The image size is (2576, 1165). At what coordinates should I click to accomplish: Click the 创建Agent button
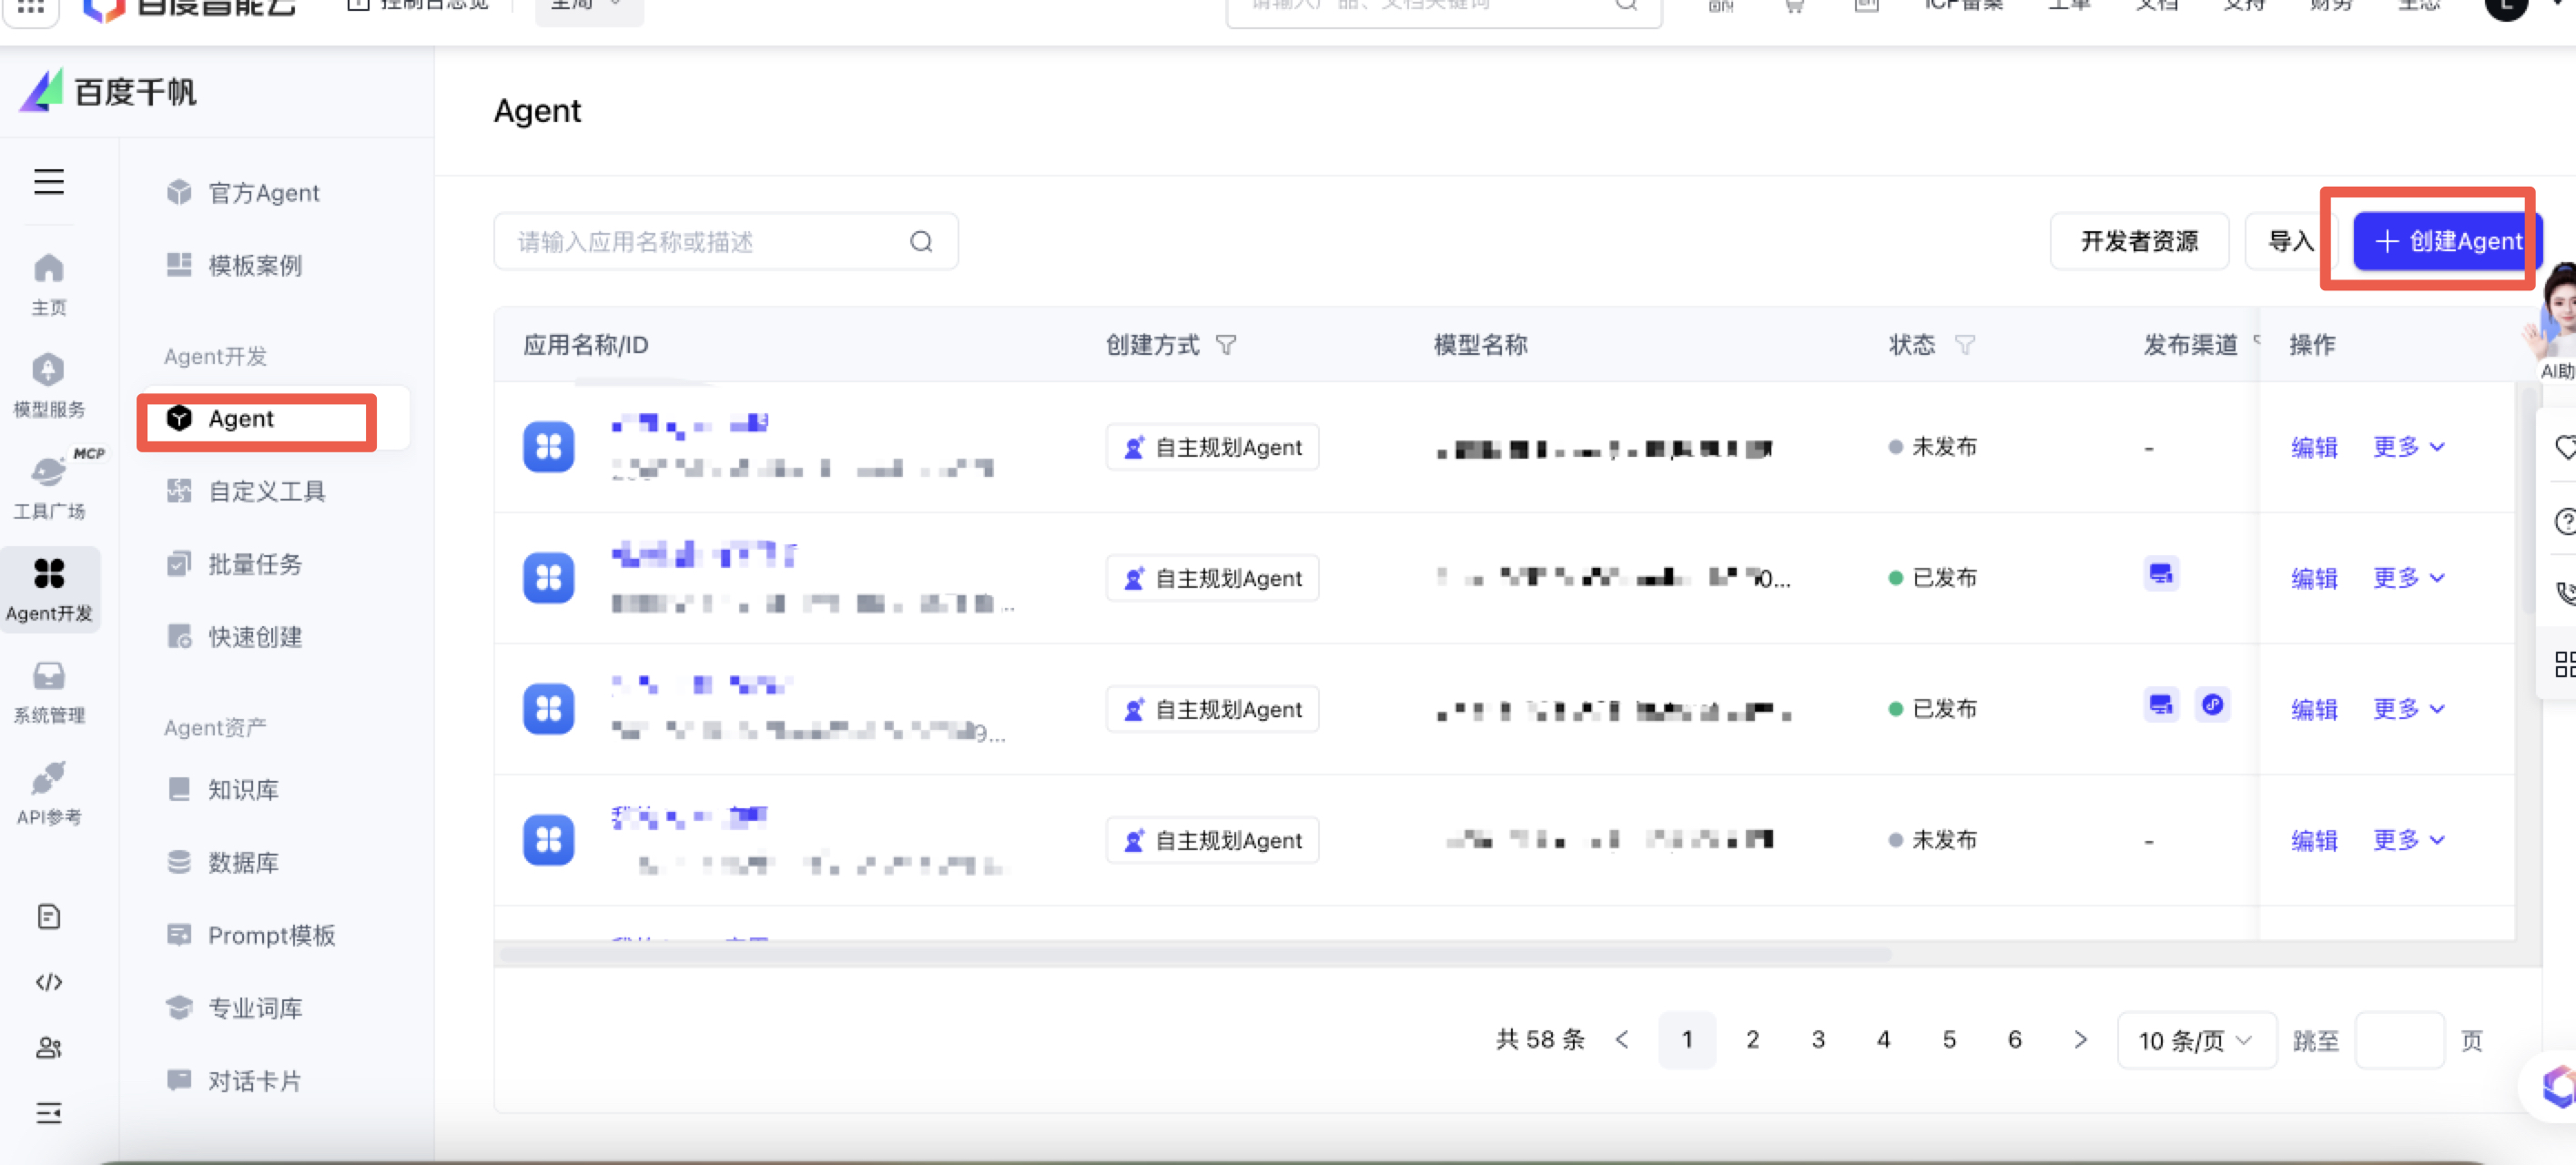pyautogui.click(x=2448, y=241)
